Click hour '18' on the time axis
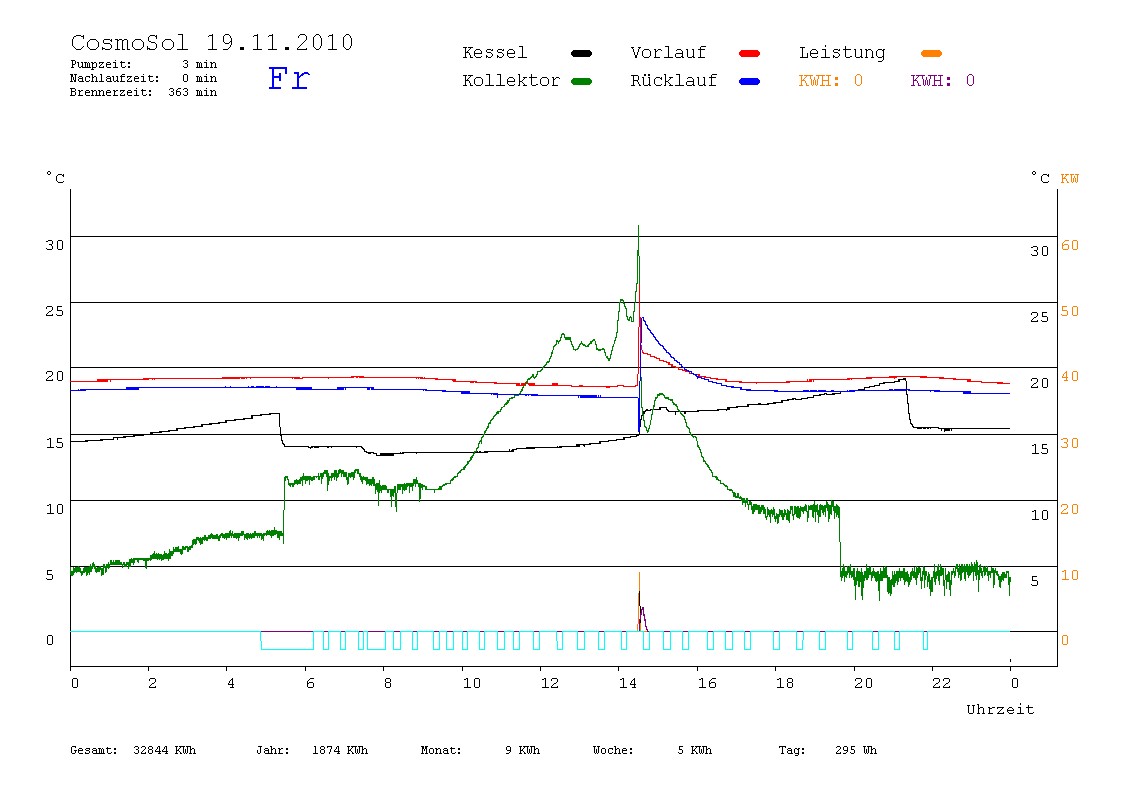 click(x=785, y=683)
